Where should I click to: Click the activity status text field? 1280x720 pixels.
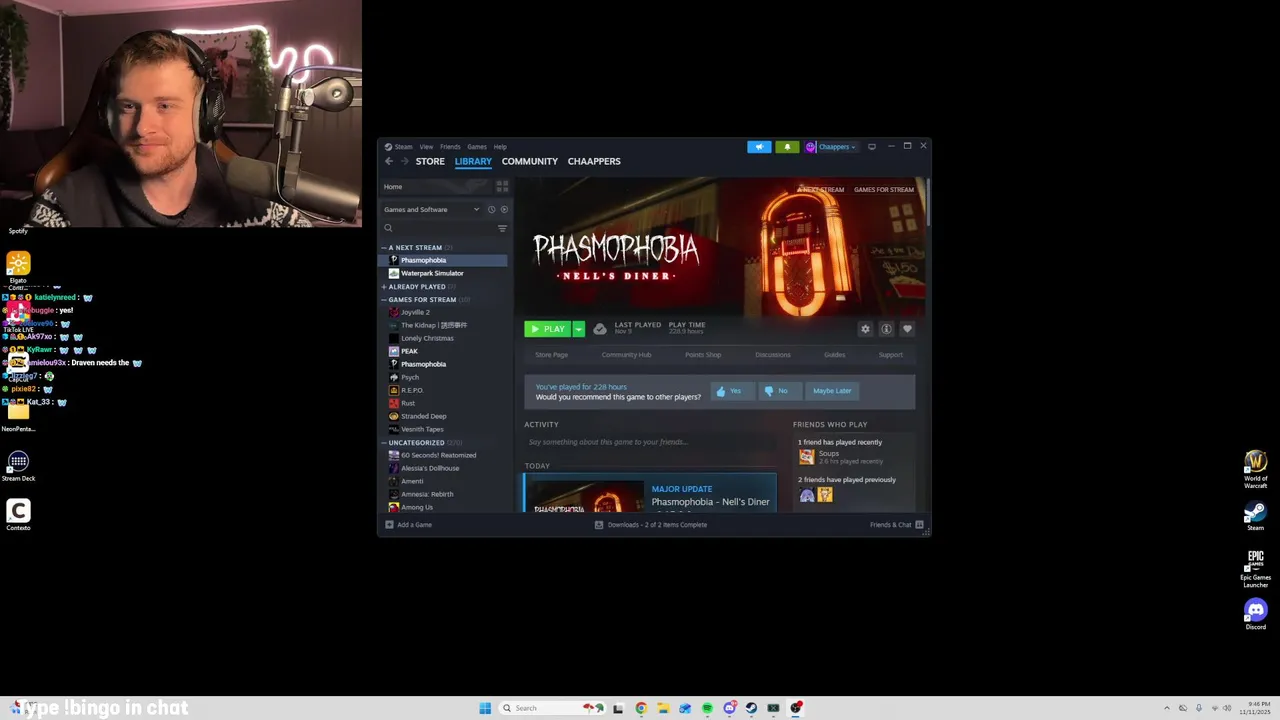(x=650, y=442)
